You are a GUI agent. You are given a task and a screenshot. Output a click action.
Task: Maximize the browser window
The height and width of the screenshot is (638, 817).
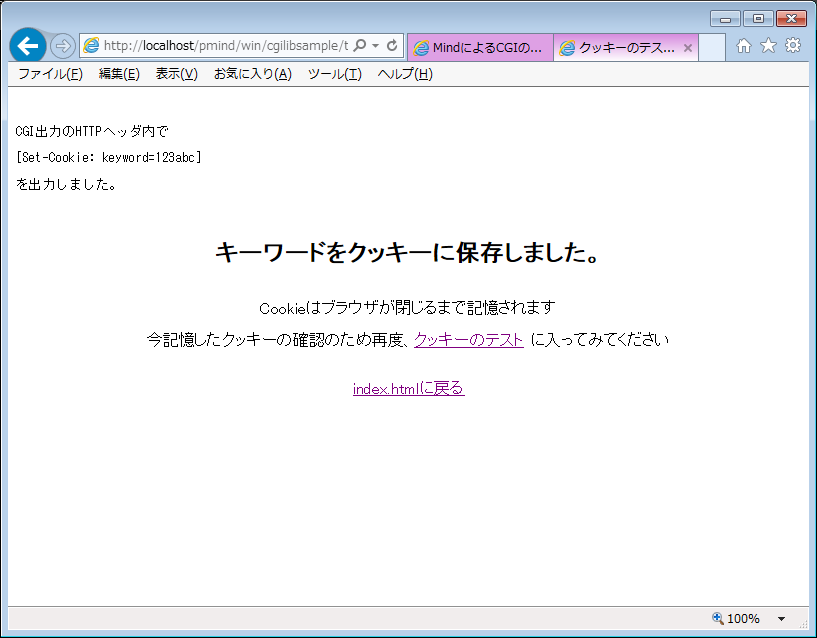coord(759,19)
